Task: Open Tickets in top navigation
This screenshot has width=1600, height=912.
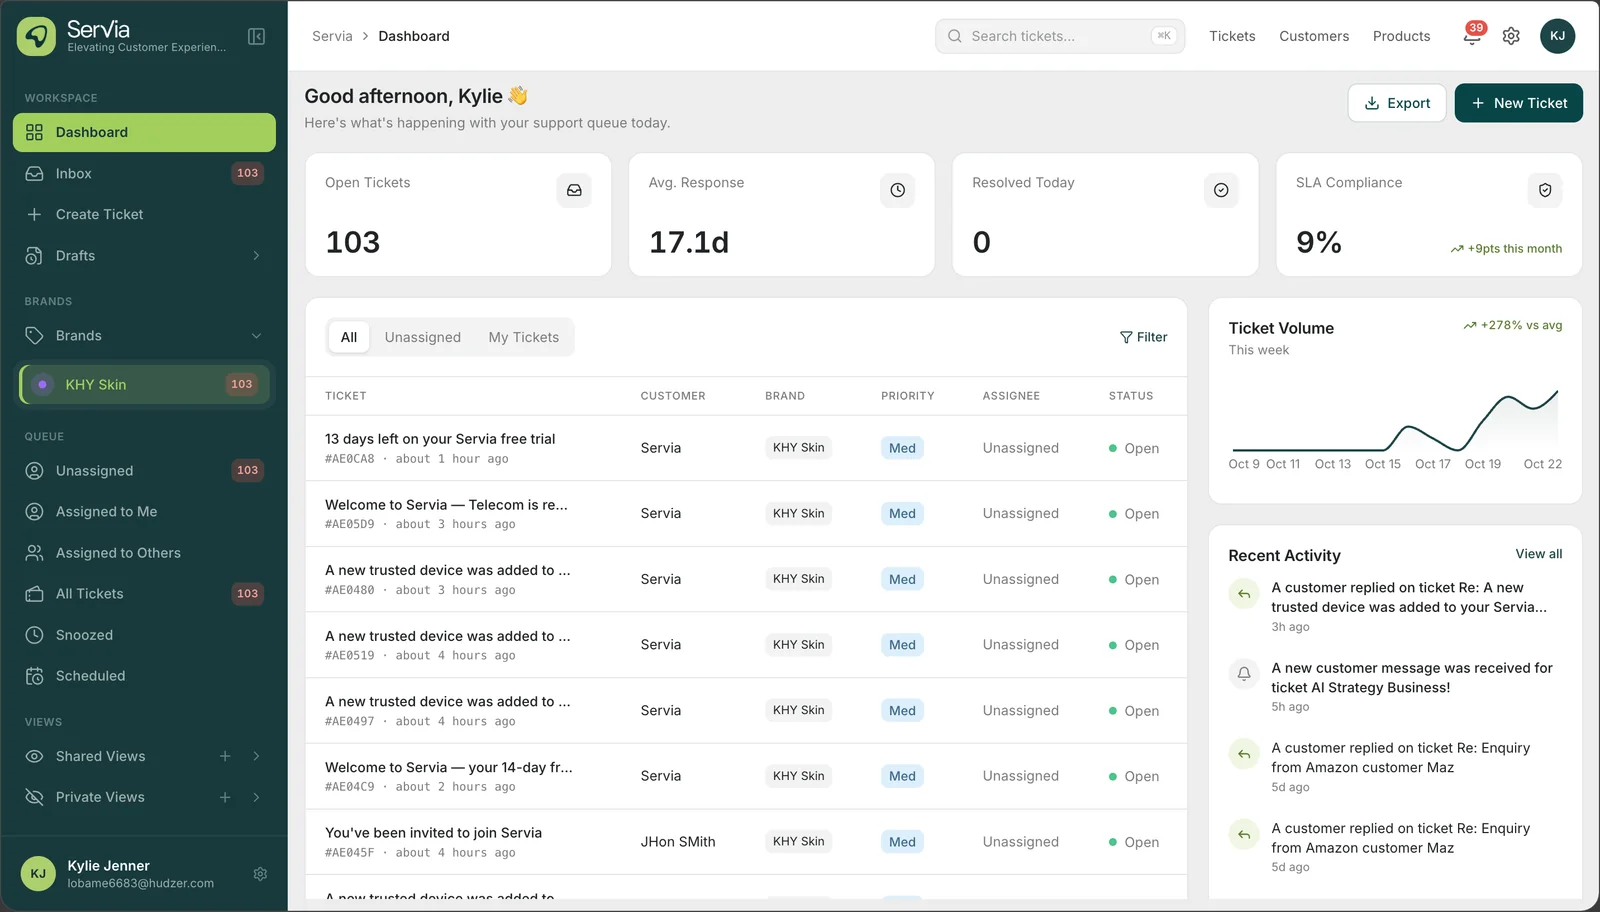Action: pyautogui.click(x=1232, y=36)
